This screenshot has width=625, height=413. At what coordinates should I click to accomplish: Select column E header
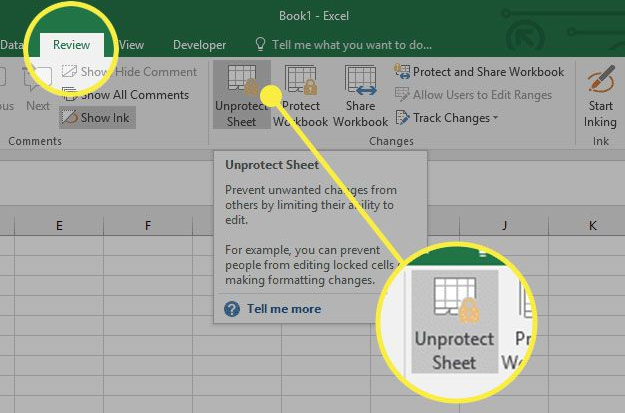[59, 226]
